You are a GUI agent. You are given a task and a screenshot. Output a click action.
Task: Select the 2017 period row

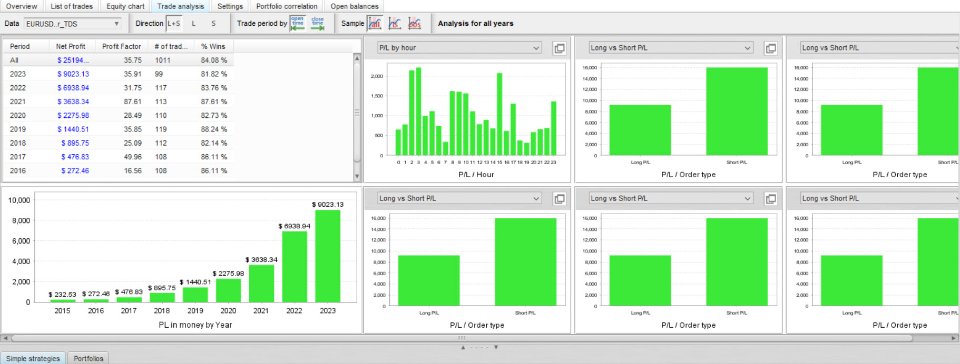pos(119,157)
